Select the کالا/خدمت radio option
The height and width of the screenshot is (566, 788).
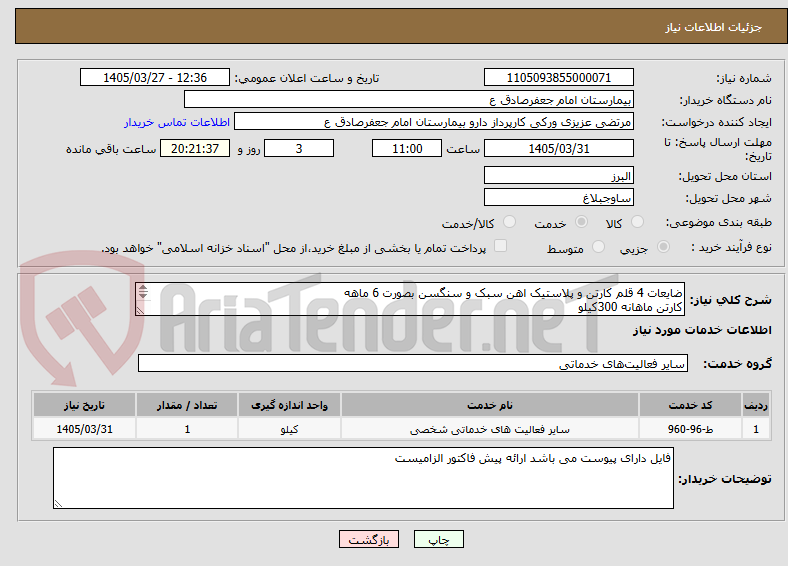[509, 222]
